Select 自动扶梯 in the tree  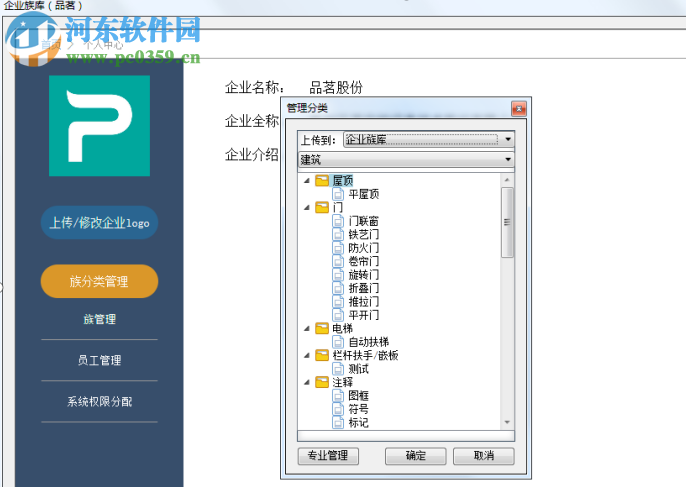(x=369, y=342)
